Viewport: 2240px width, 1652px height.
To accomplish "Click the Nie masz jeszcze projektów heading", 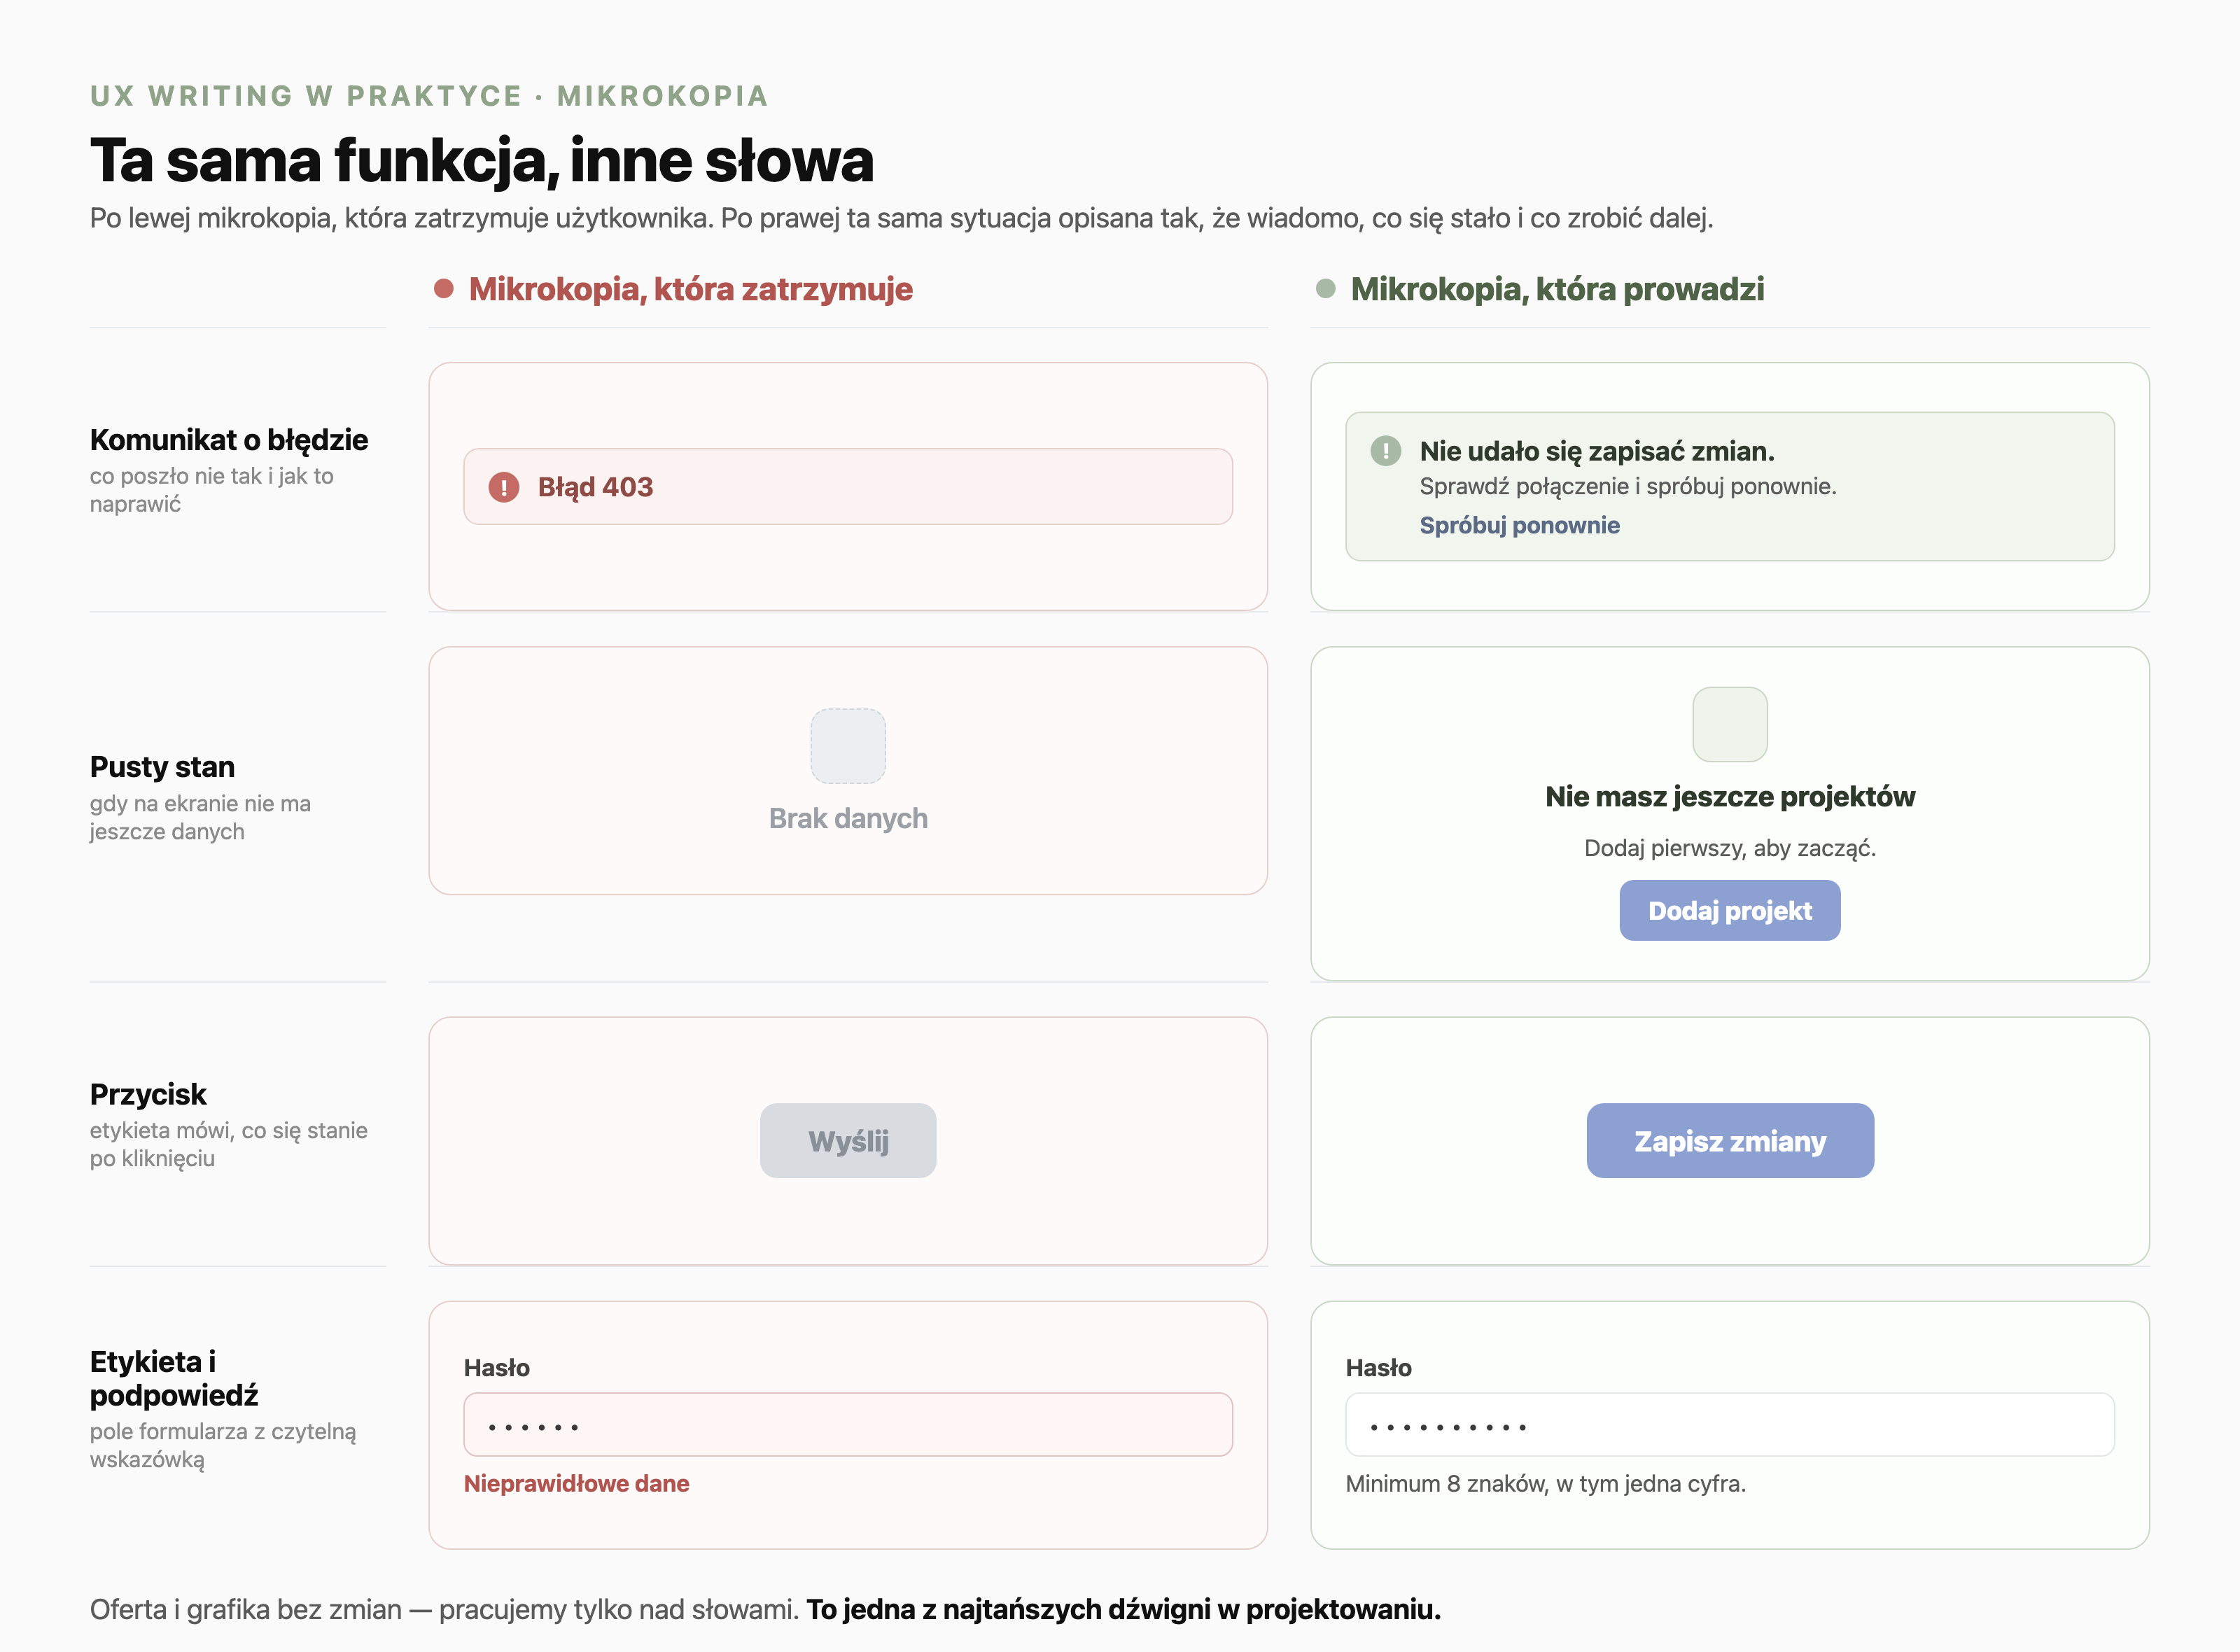I will [1730, 797].
